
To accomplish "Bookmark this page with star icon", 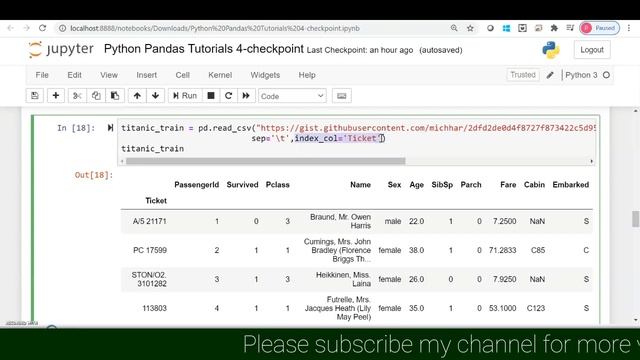I will tap(470, 28).
